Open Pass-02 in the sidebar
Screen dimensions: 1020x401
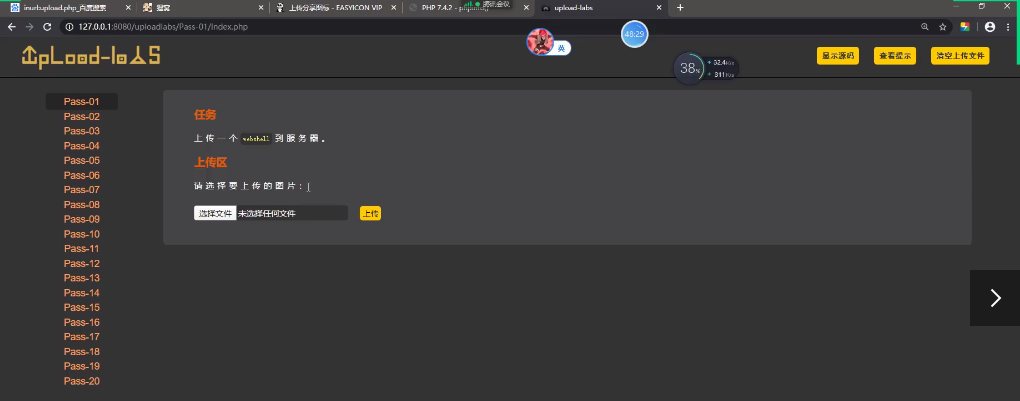[82, 116]
